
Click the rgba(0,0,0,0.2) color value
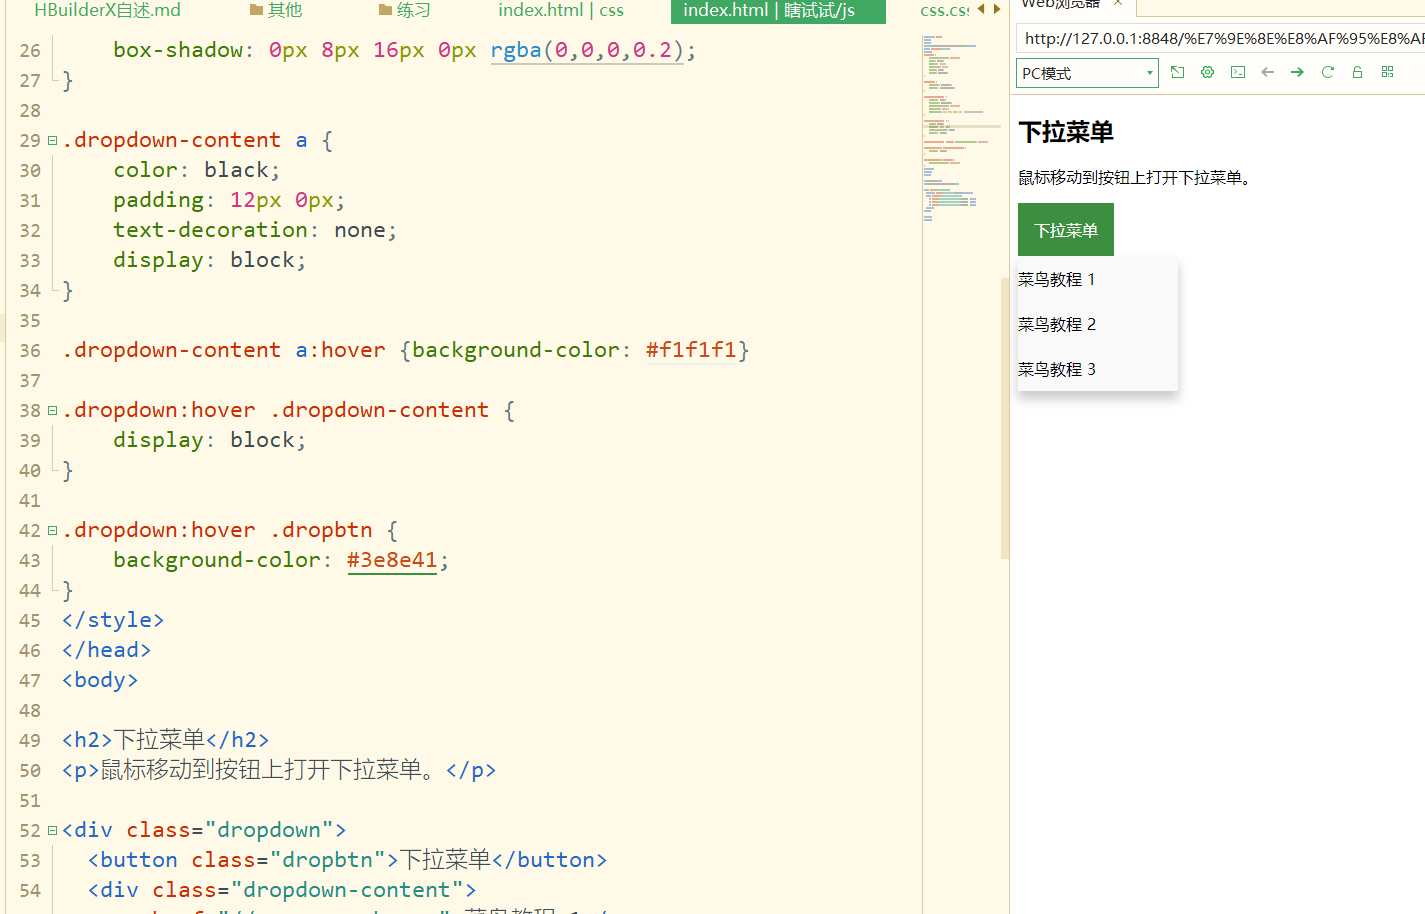click(x=587, y=50)
